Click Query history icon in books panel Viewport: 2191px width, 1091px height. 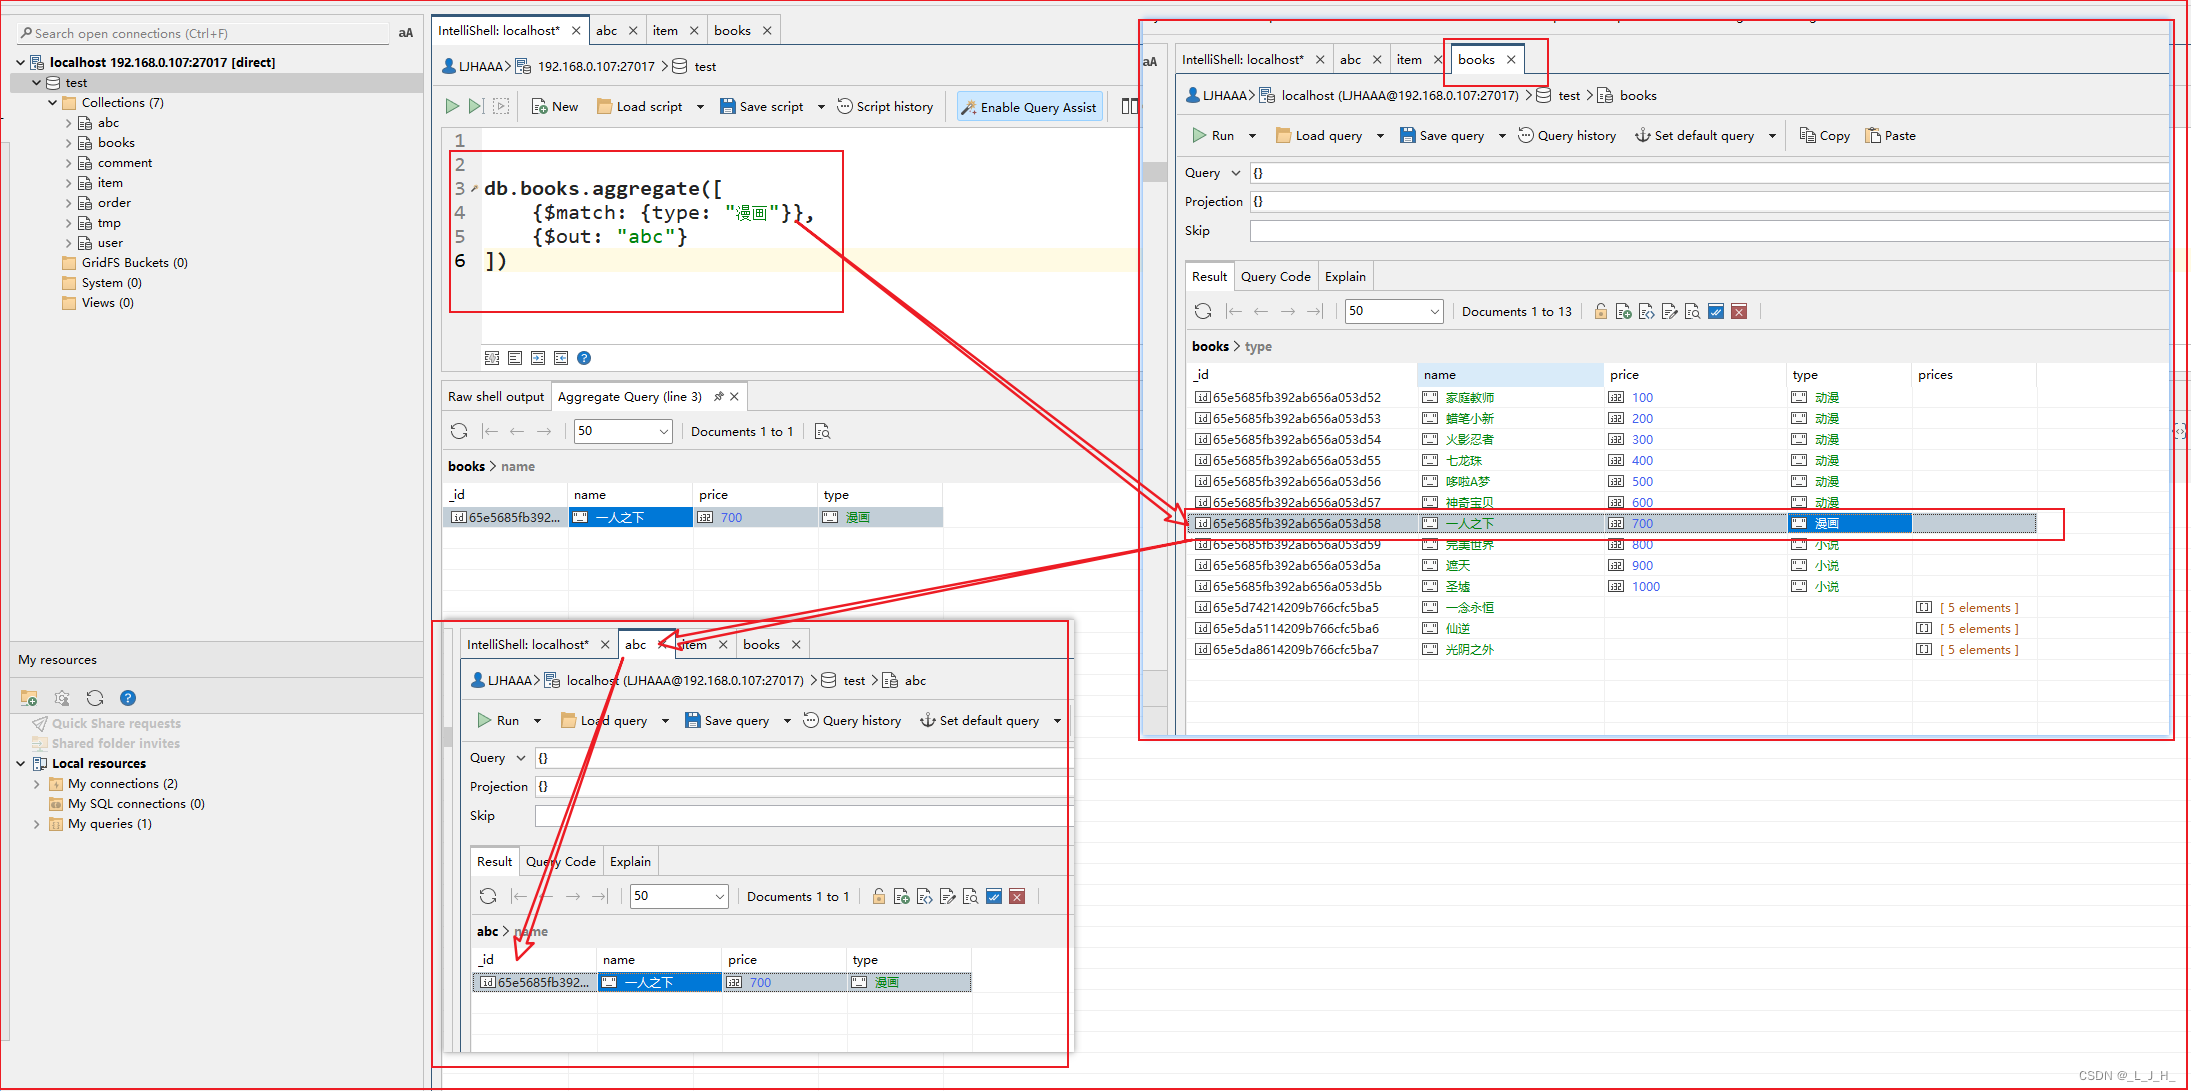coord(1566,134)
